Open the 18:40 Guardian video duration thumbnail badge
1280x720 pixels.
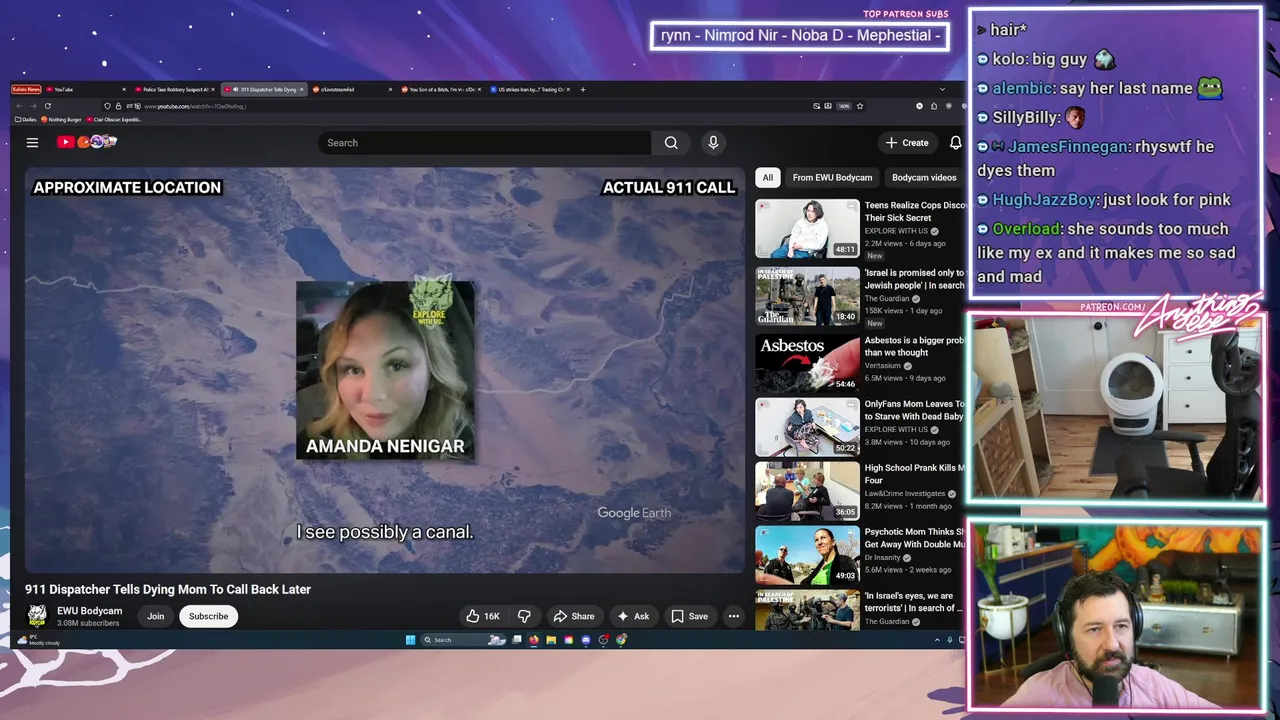click(846, 317)
